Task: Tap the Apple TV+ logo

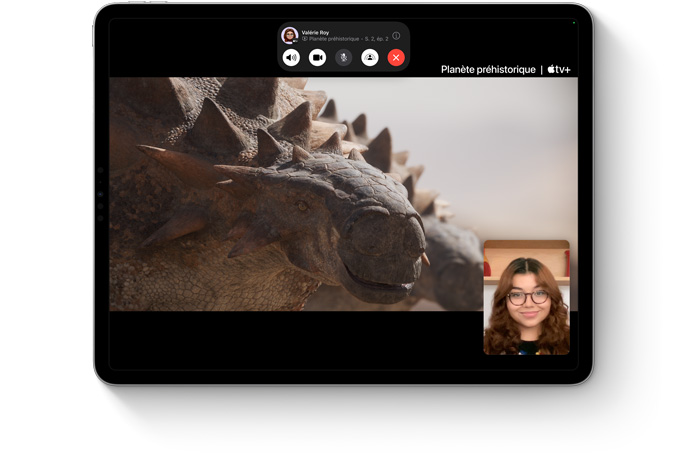Action: pos(559,69)
